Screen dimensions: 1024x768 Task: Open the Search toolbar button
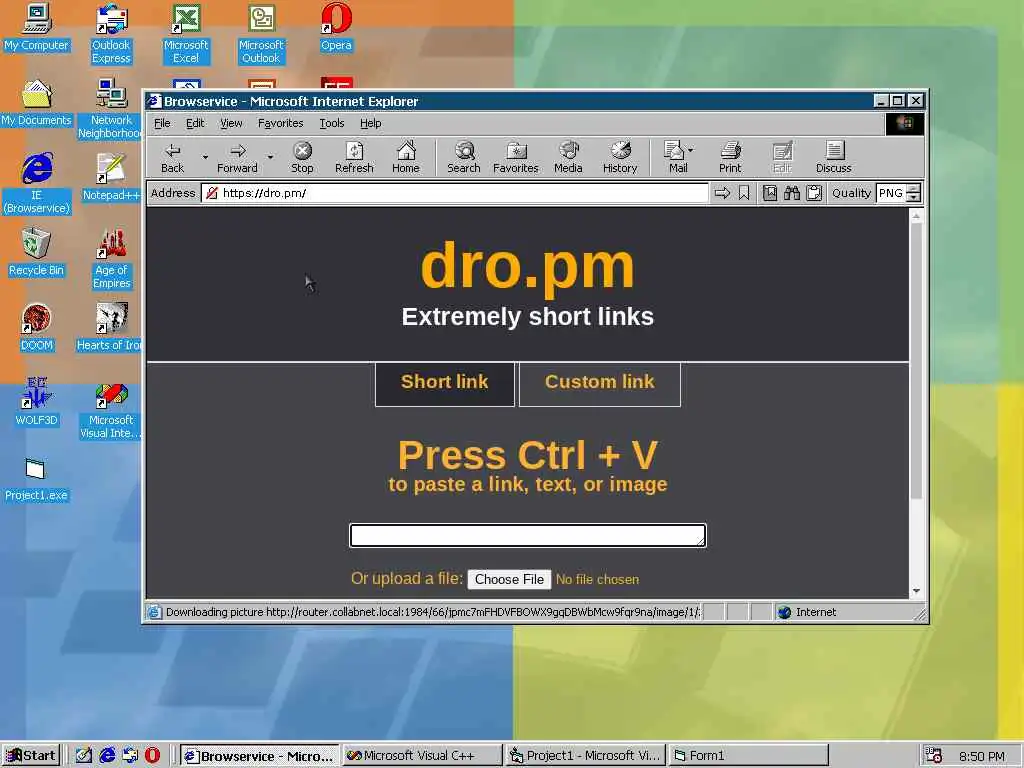(464, 157)
